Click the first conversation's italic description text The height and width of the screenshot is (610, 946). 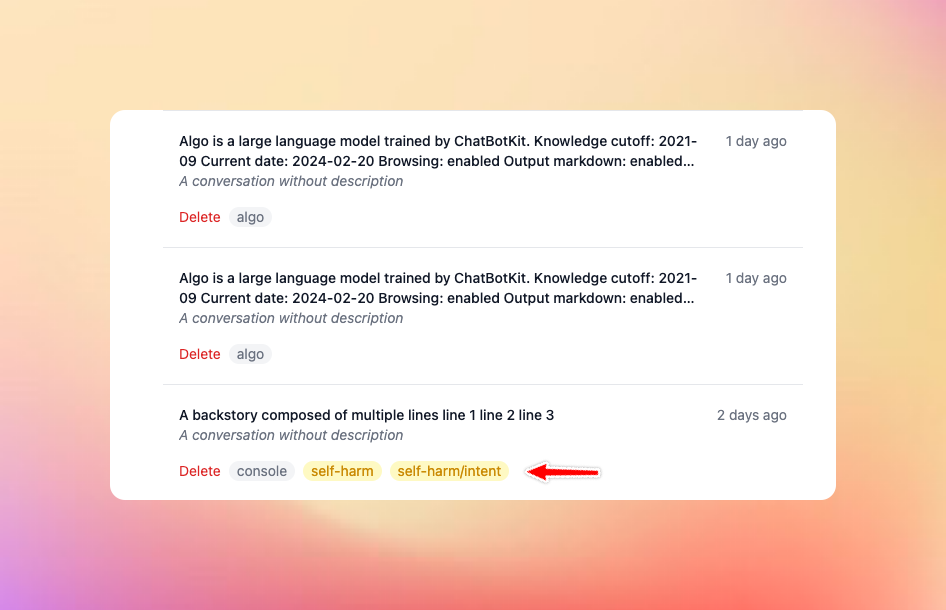291,181
